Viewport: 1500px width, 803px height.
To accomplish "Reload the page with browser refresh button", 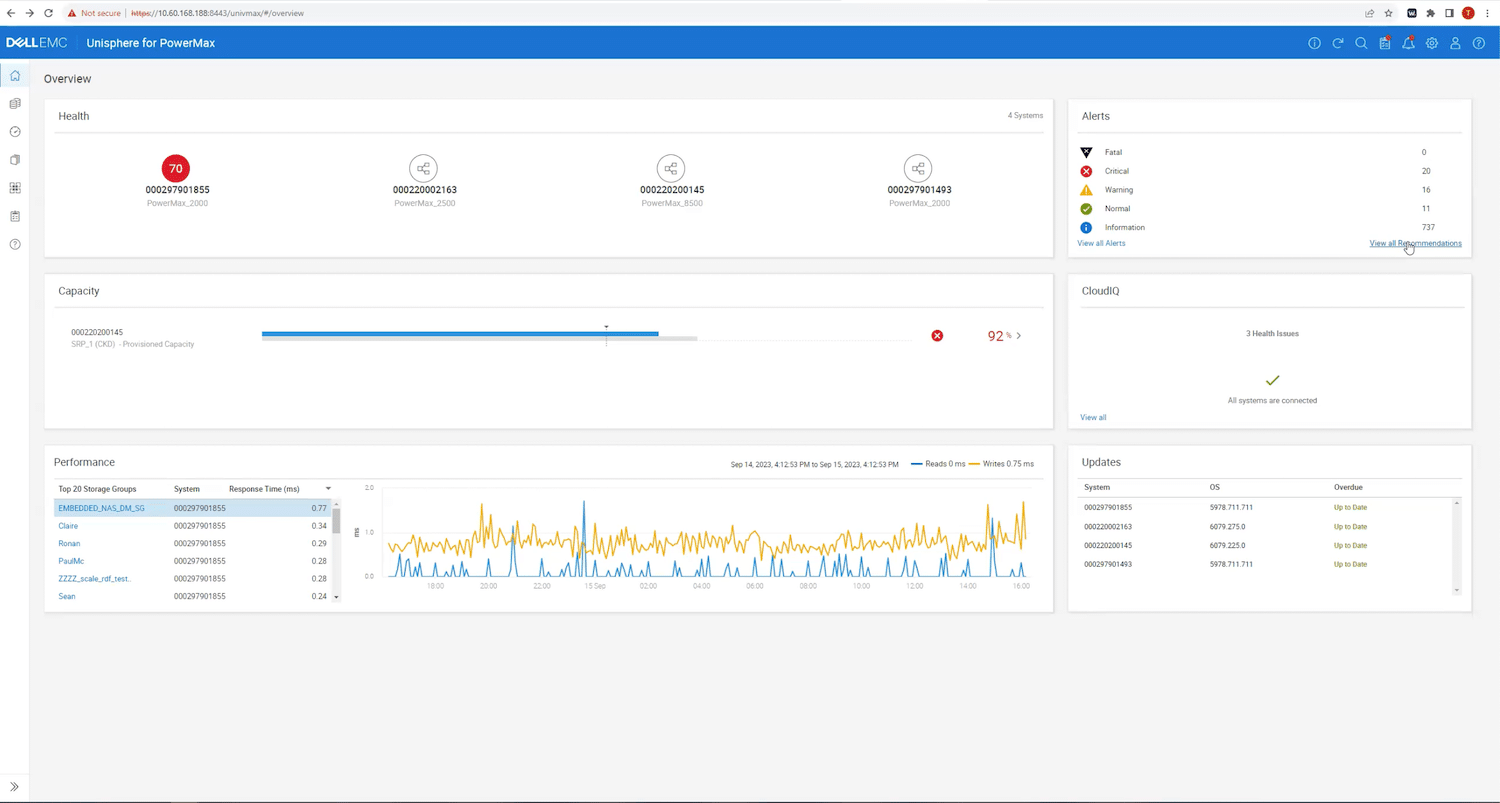I will 48,13.
